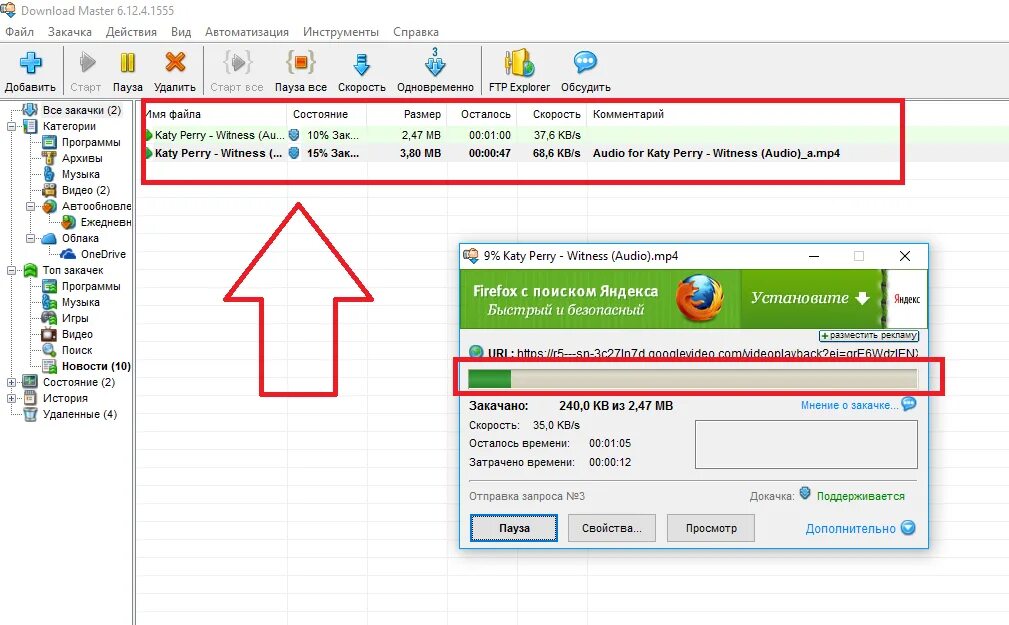Image resolution: width=1009 pixels, height=625 pixels.
Task: Expand Дополнительно in download dialog
Action: 860,528
